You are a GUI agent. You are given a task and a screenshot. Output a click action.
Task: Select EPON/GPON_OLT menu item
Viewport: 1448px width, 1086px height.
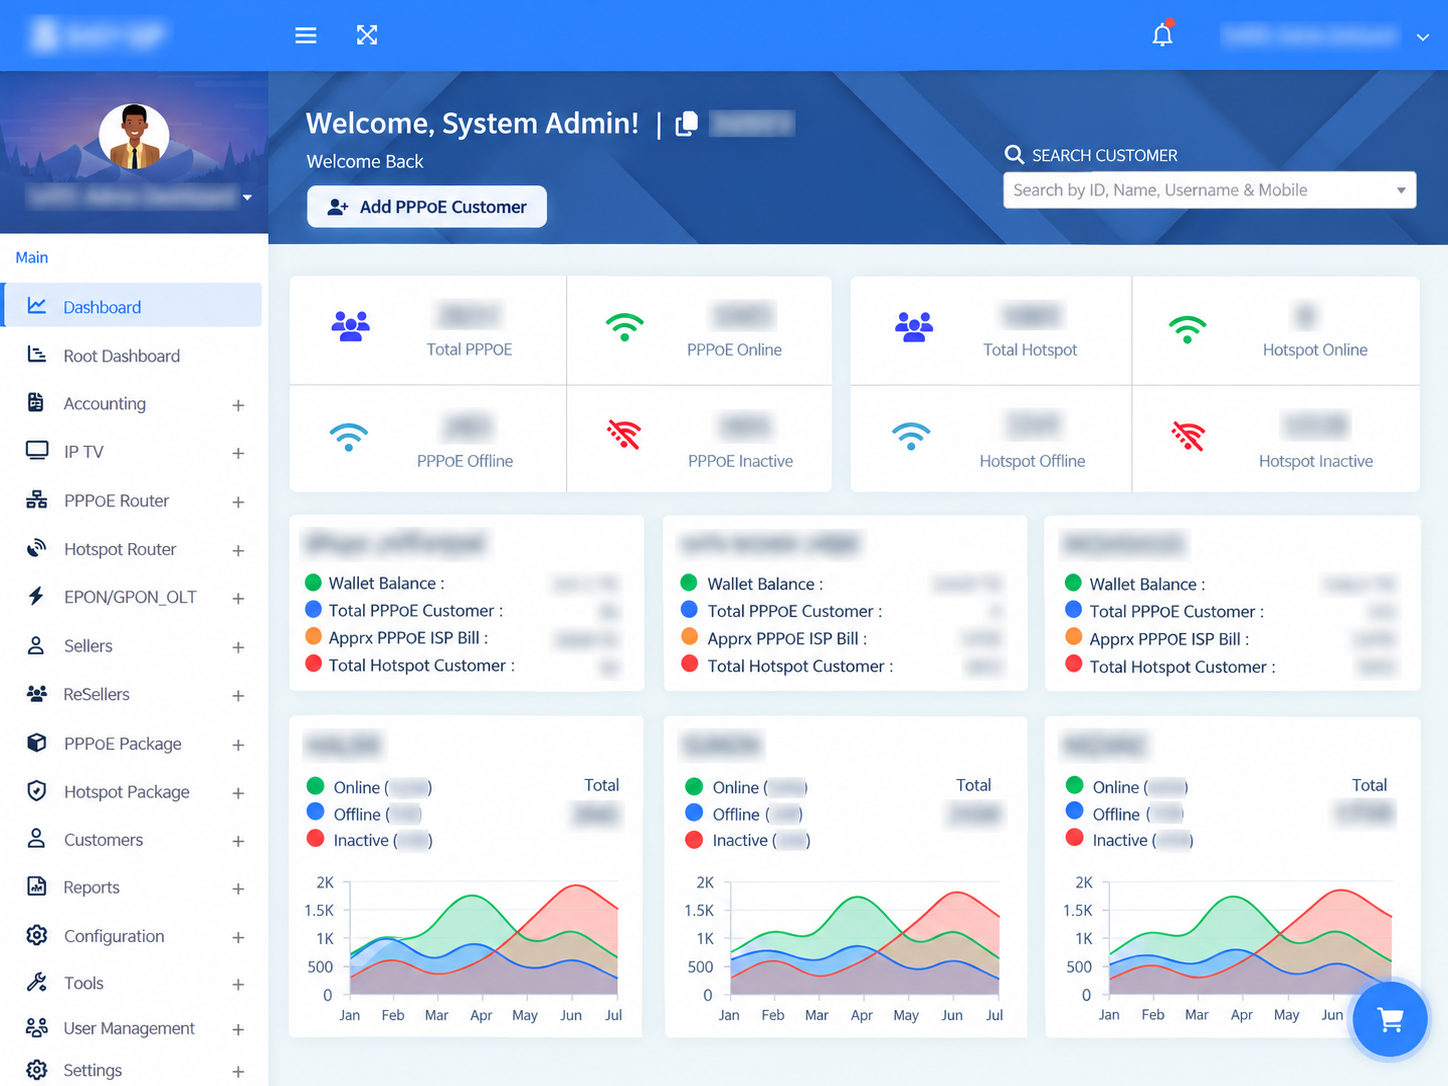click(132, 597)
